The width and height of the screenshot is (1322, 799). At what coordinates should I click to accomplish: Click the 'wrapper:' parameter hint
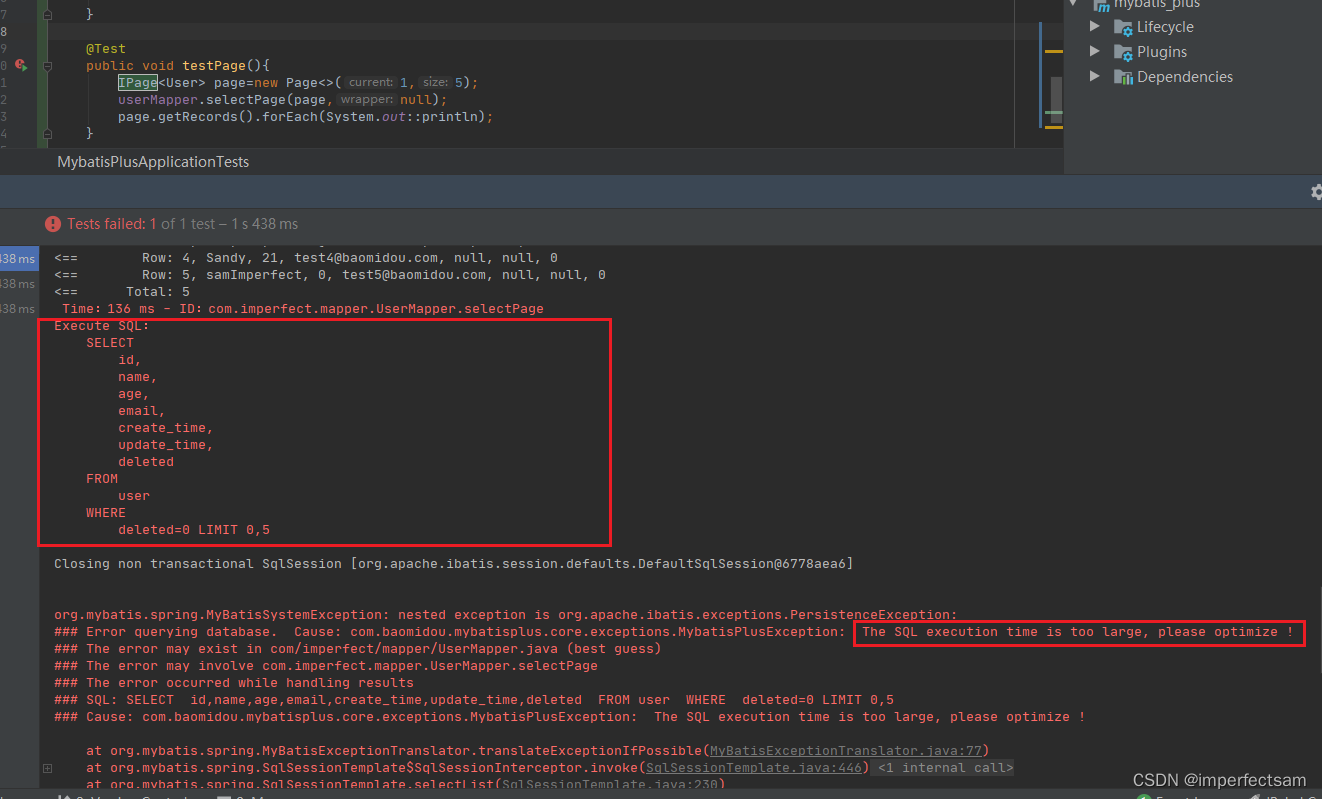(x=367, y=99)
